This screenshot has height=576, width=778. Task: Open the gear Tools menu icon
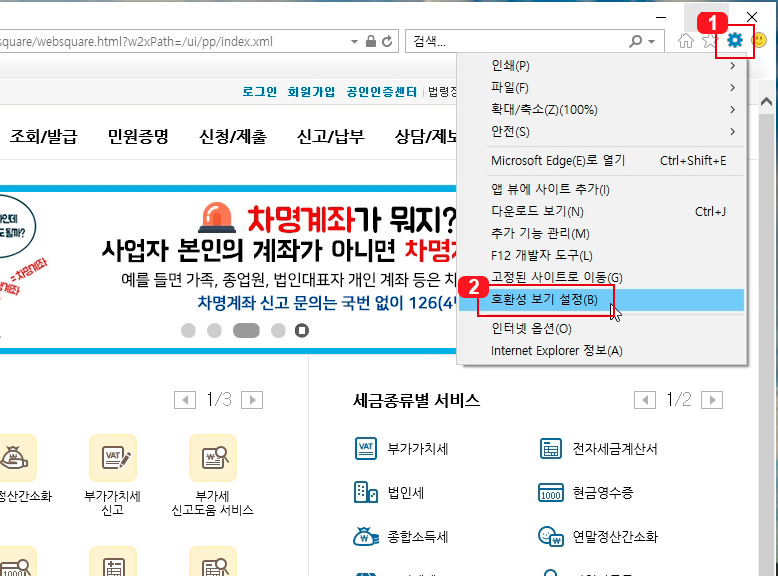pos(735,40)
